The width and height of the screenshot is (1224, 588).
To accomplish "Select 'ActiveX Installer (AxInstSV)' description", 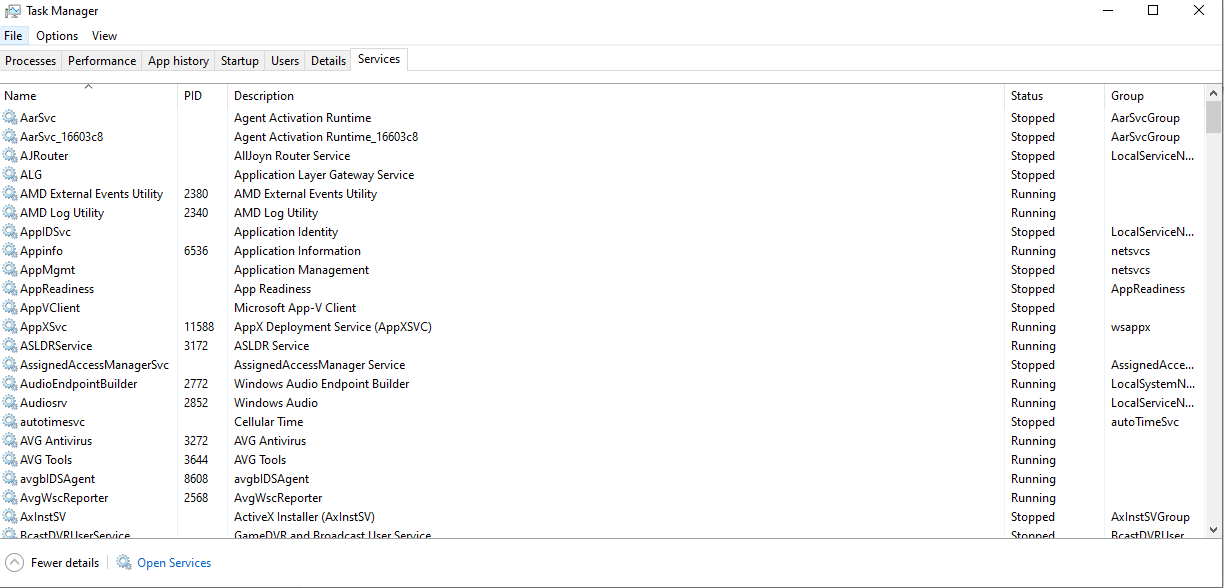I will click(304, 517).
